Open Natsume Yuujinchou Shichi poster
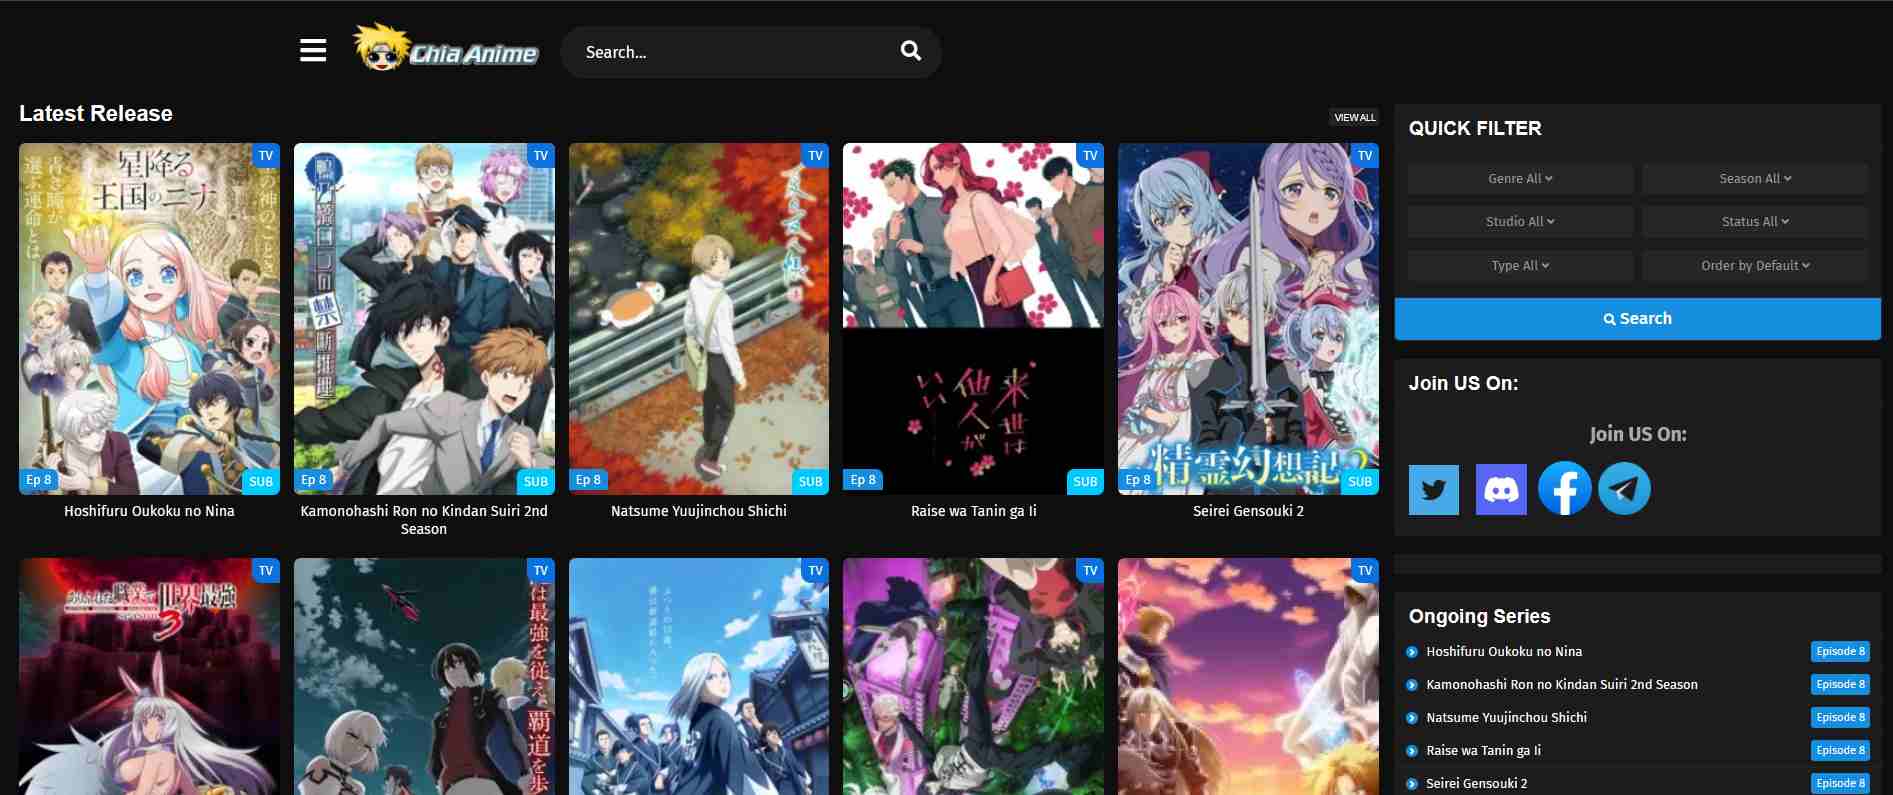1893x795 pixels. coord(699,318)
